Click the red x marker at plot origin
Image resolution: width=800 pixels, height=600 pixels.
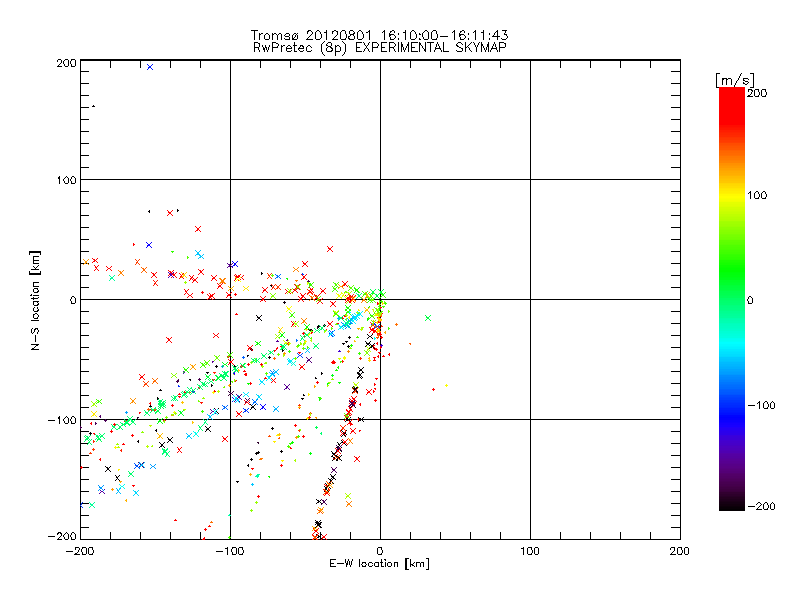coord(379,300)
